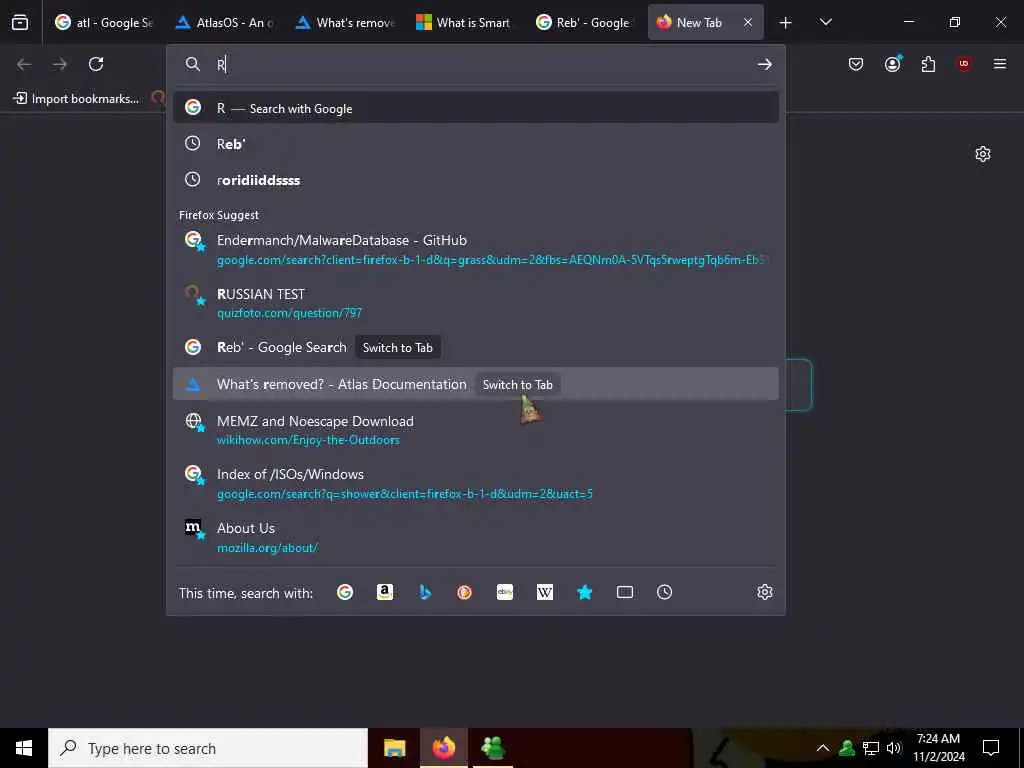Open the network icon in system tray
Viewport: 1024px width, 768px height.
[871, 748]
